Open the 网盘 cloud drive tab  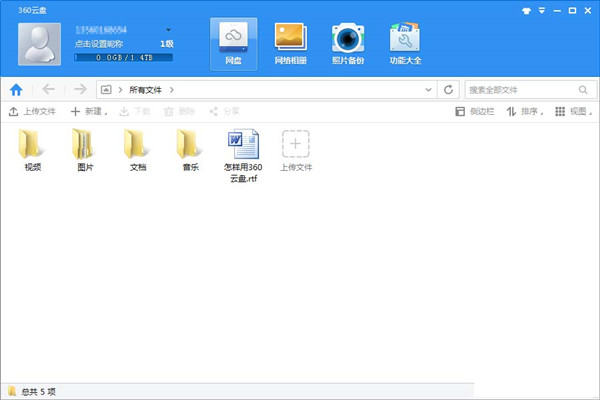point(233,44)
